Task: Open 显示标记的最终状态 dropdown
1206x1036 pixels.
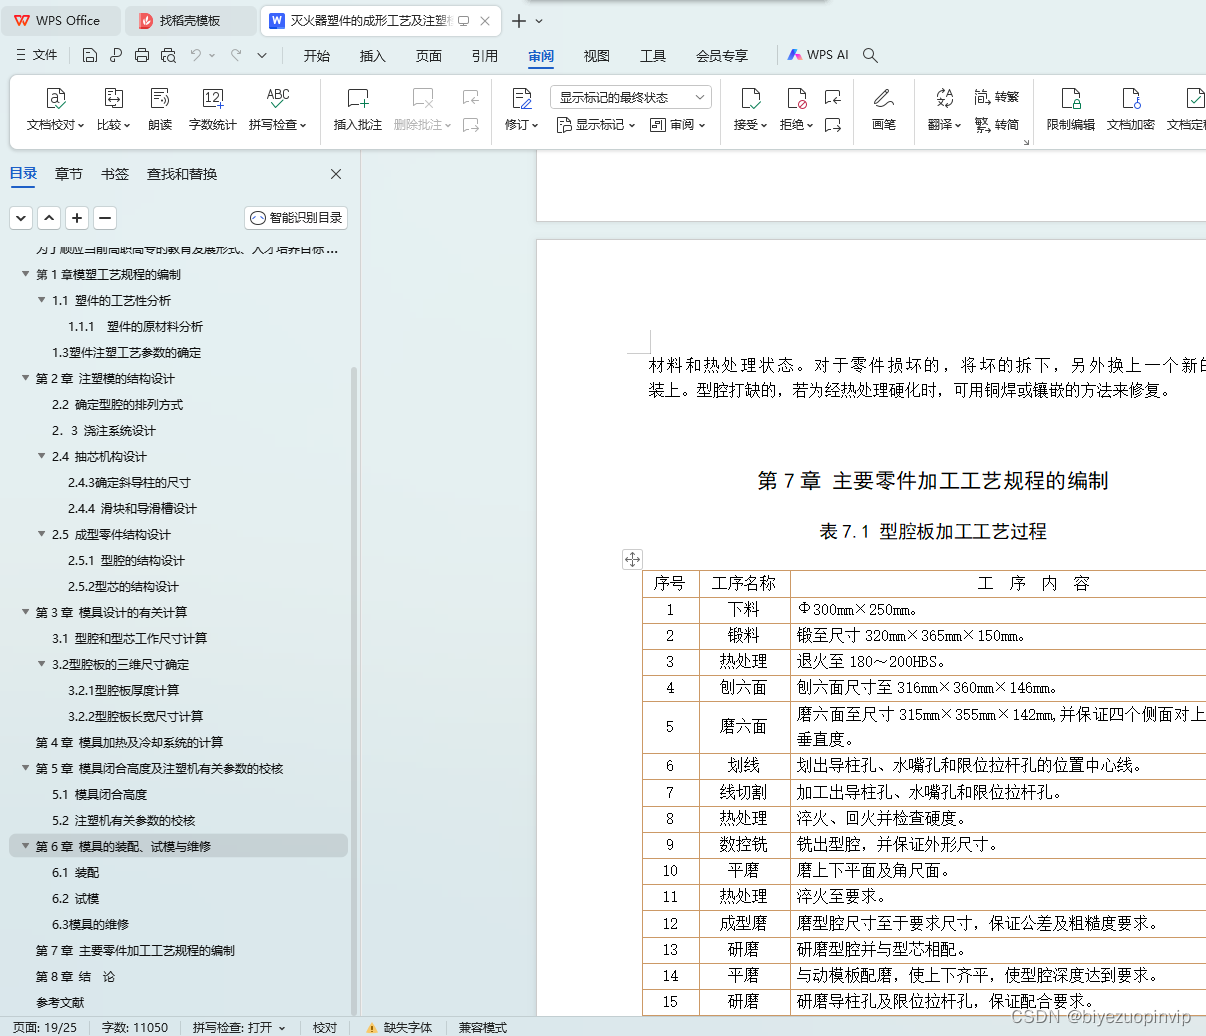Action: click(x=631, y=97)
